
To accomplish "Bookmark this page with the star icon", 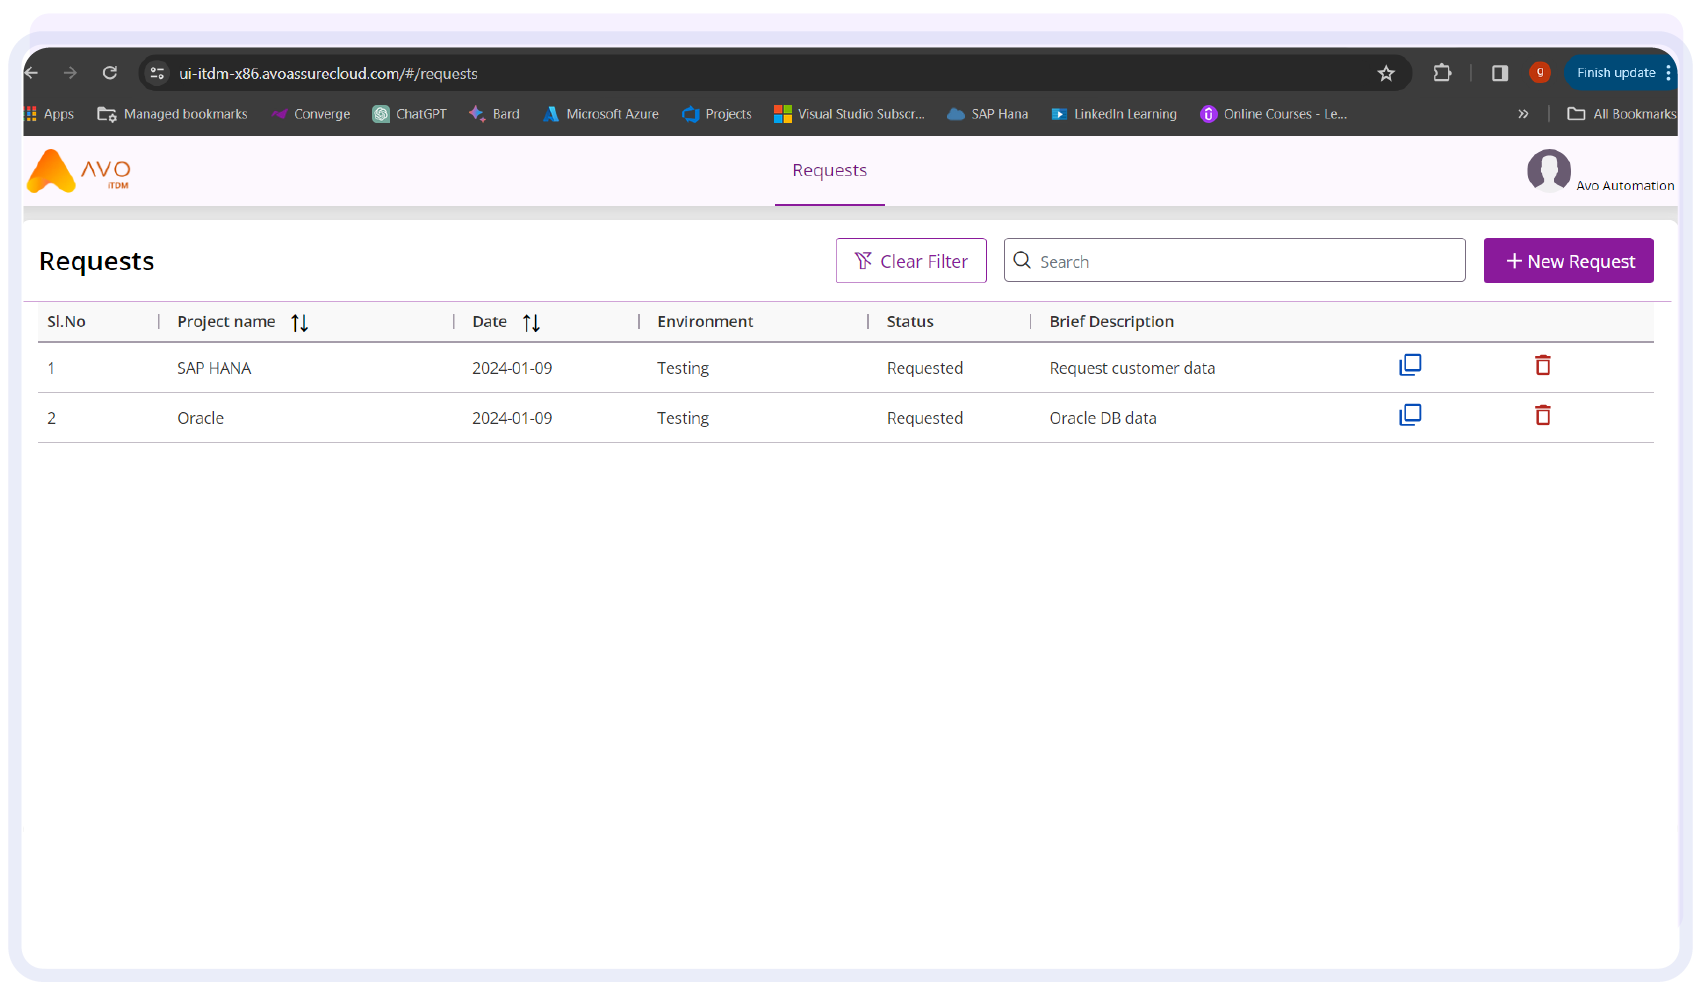I will pyautogui.click(x=1386, y=73).
